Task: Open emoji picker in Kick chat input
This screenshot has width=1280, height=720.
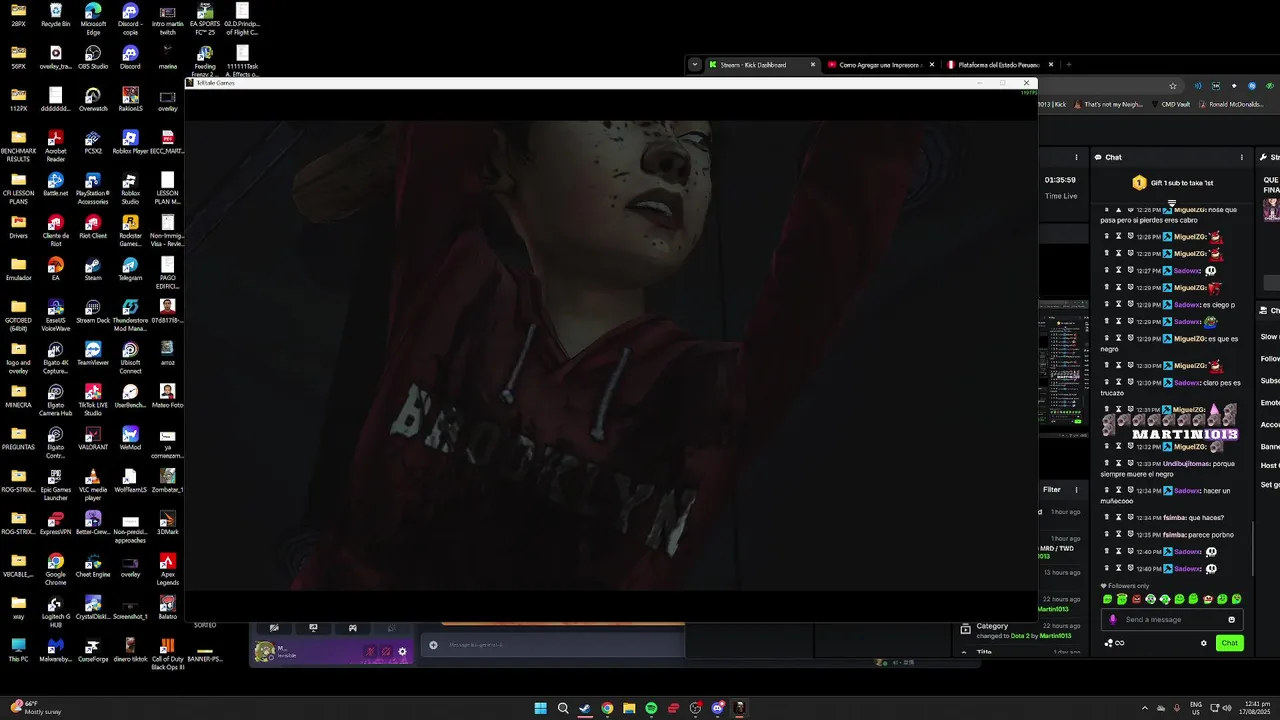Action: (x=1231, y=619)
